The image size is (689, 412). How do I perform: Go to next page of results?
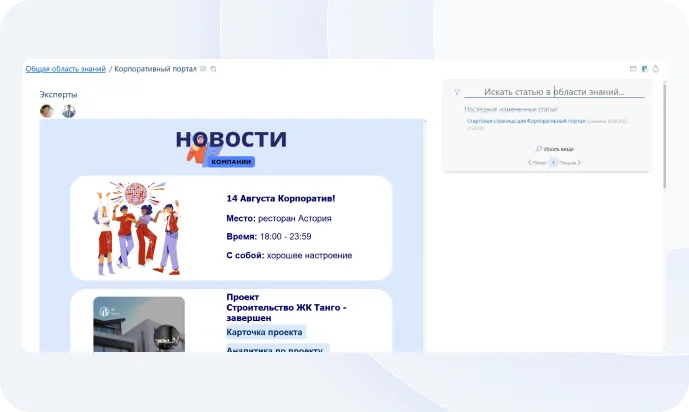[x=570, y=162]
